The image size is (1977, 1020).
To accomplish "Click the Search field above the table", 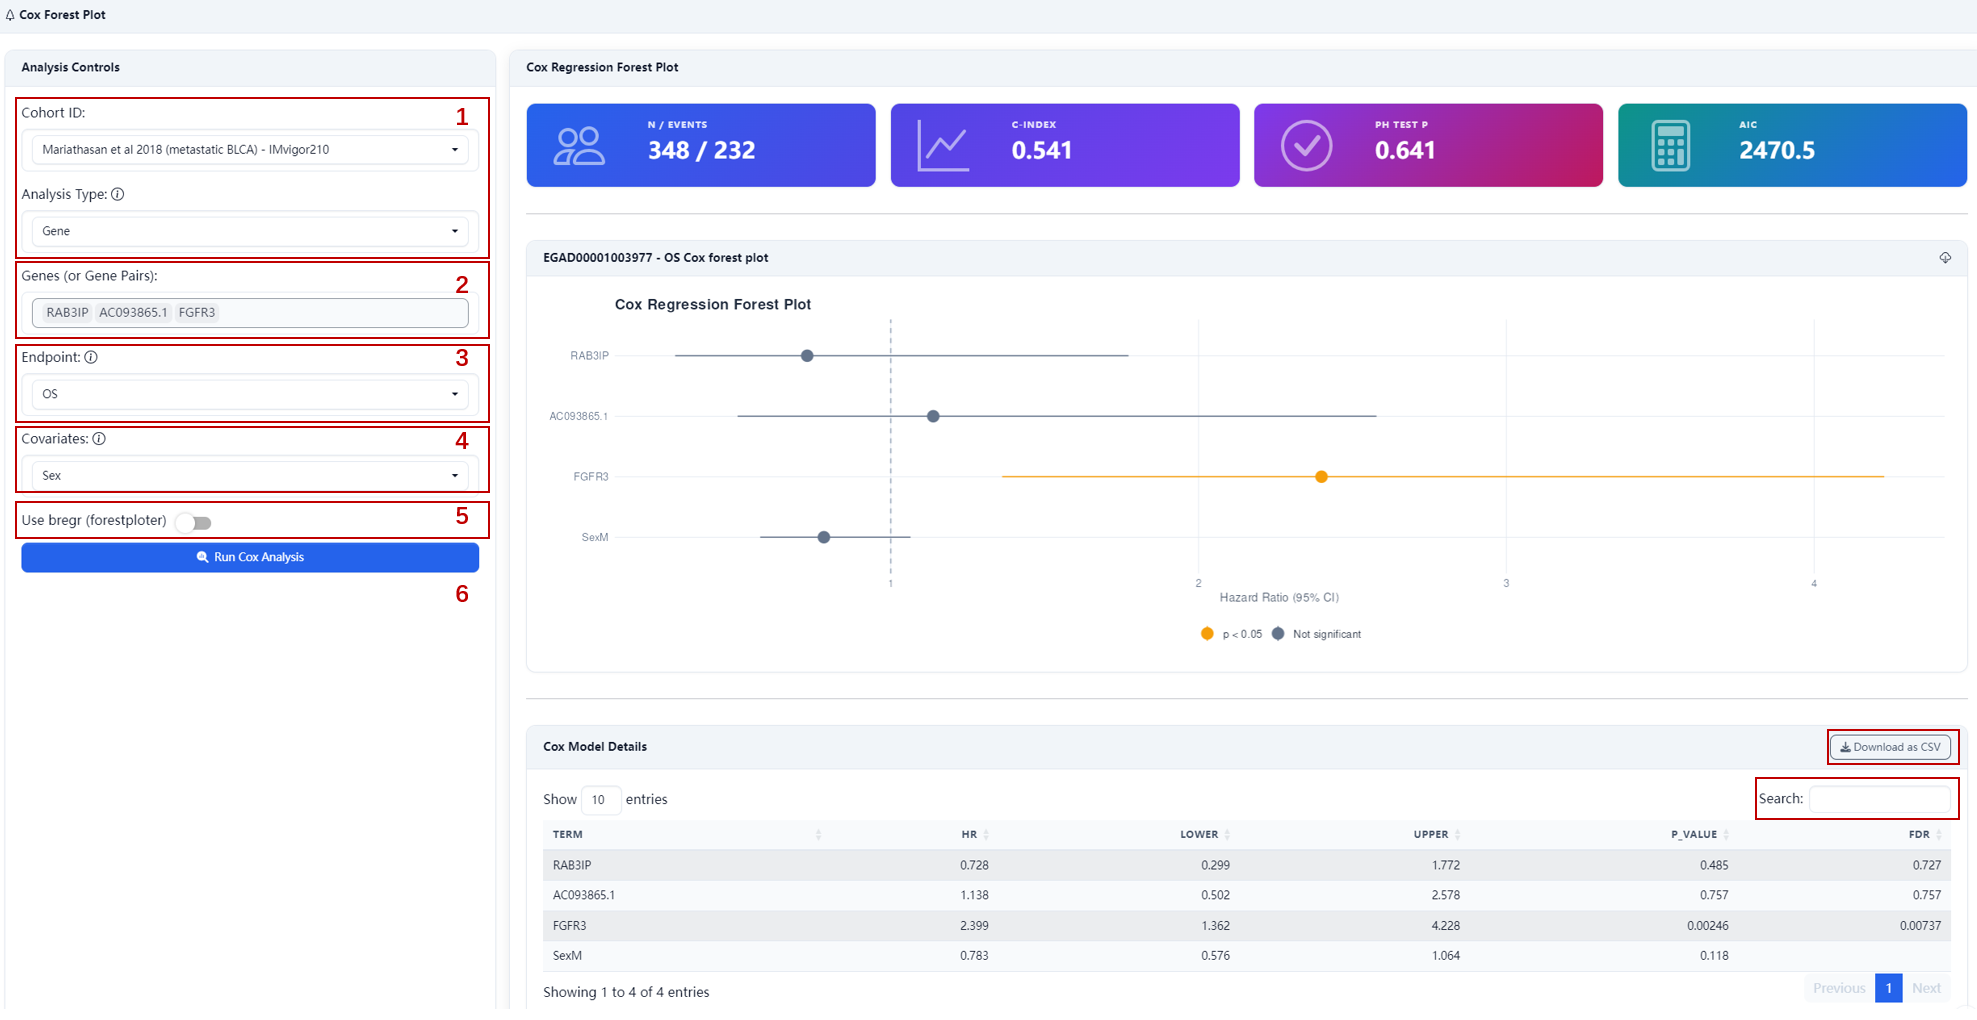I will click(x=1880, y=799).
